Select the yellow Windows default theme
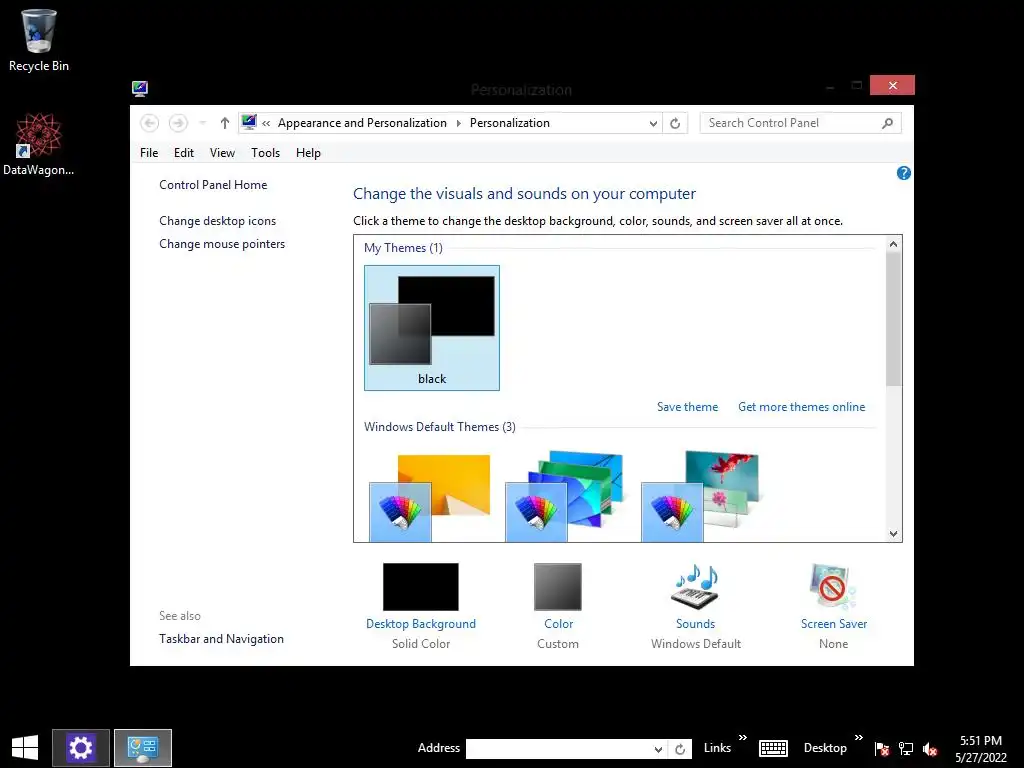 click(x=432, y=496)
